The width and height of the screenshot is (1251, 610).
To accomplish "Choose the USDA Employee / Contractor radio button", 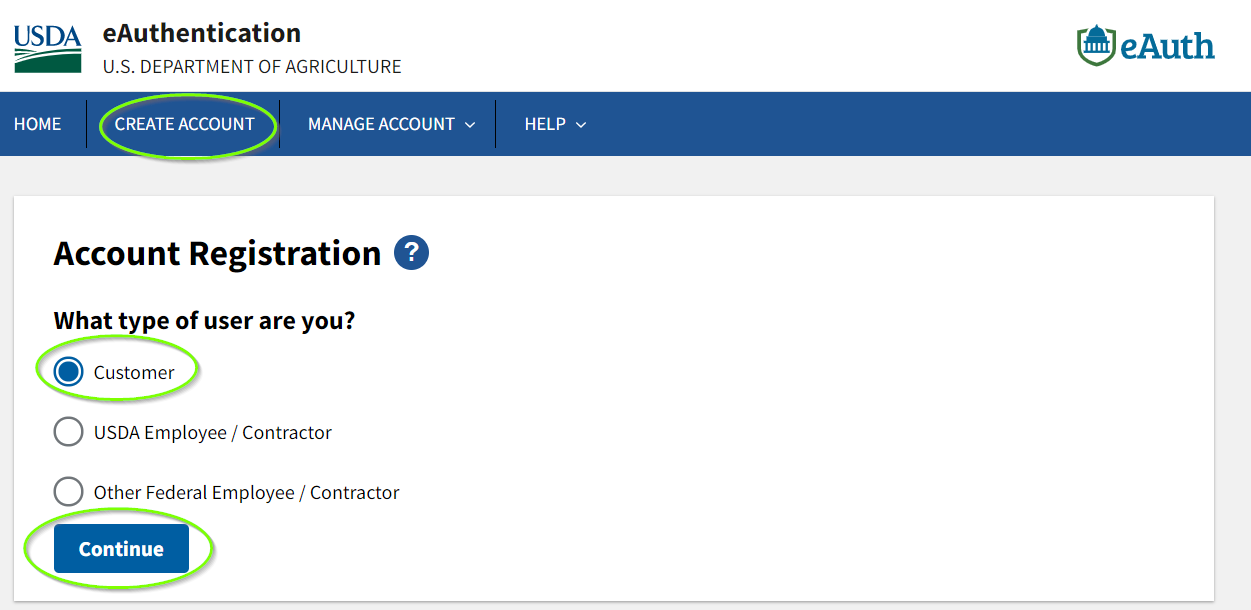I will pyautogui.click(x=68, y=432).
